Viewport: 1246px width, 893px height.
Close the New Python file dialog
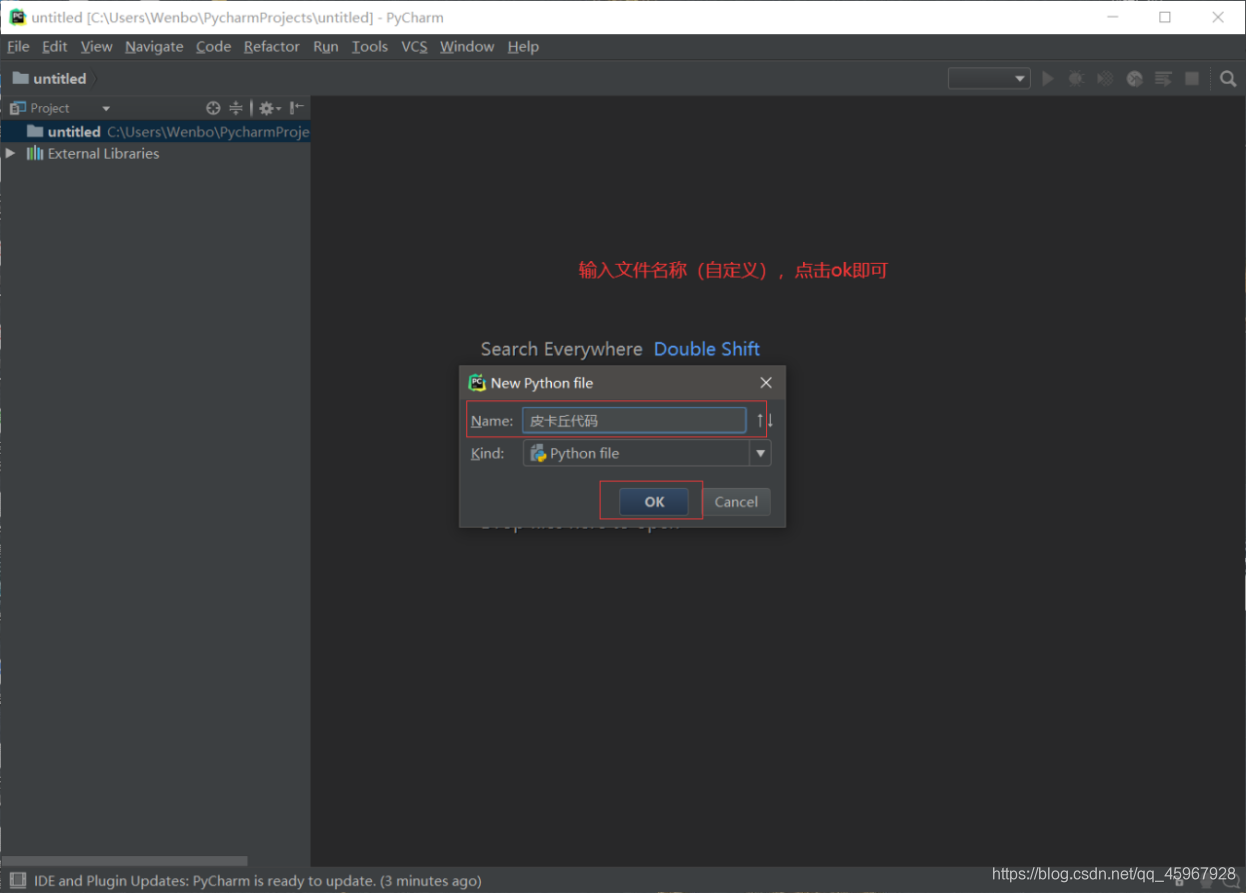(x=766, y=383)
